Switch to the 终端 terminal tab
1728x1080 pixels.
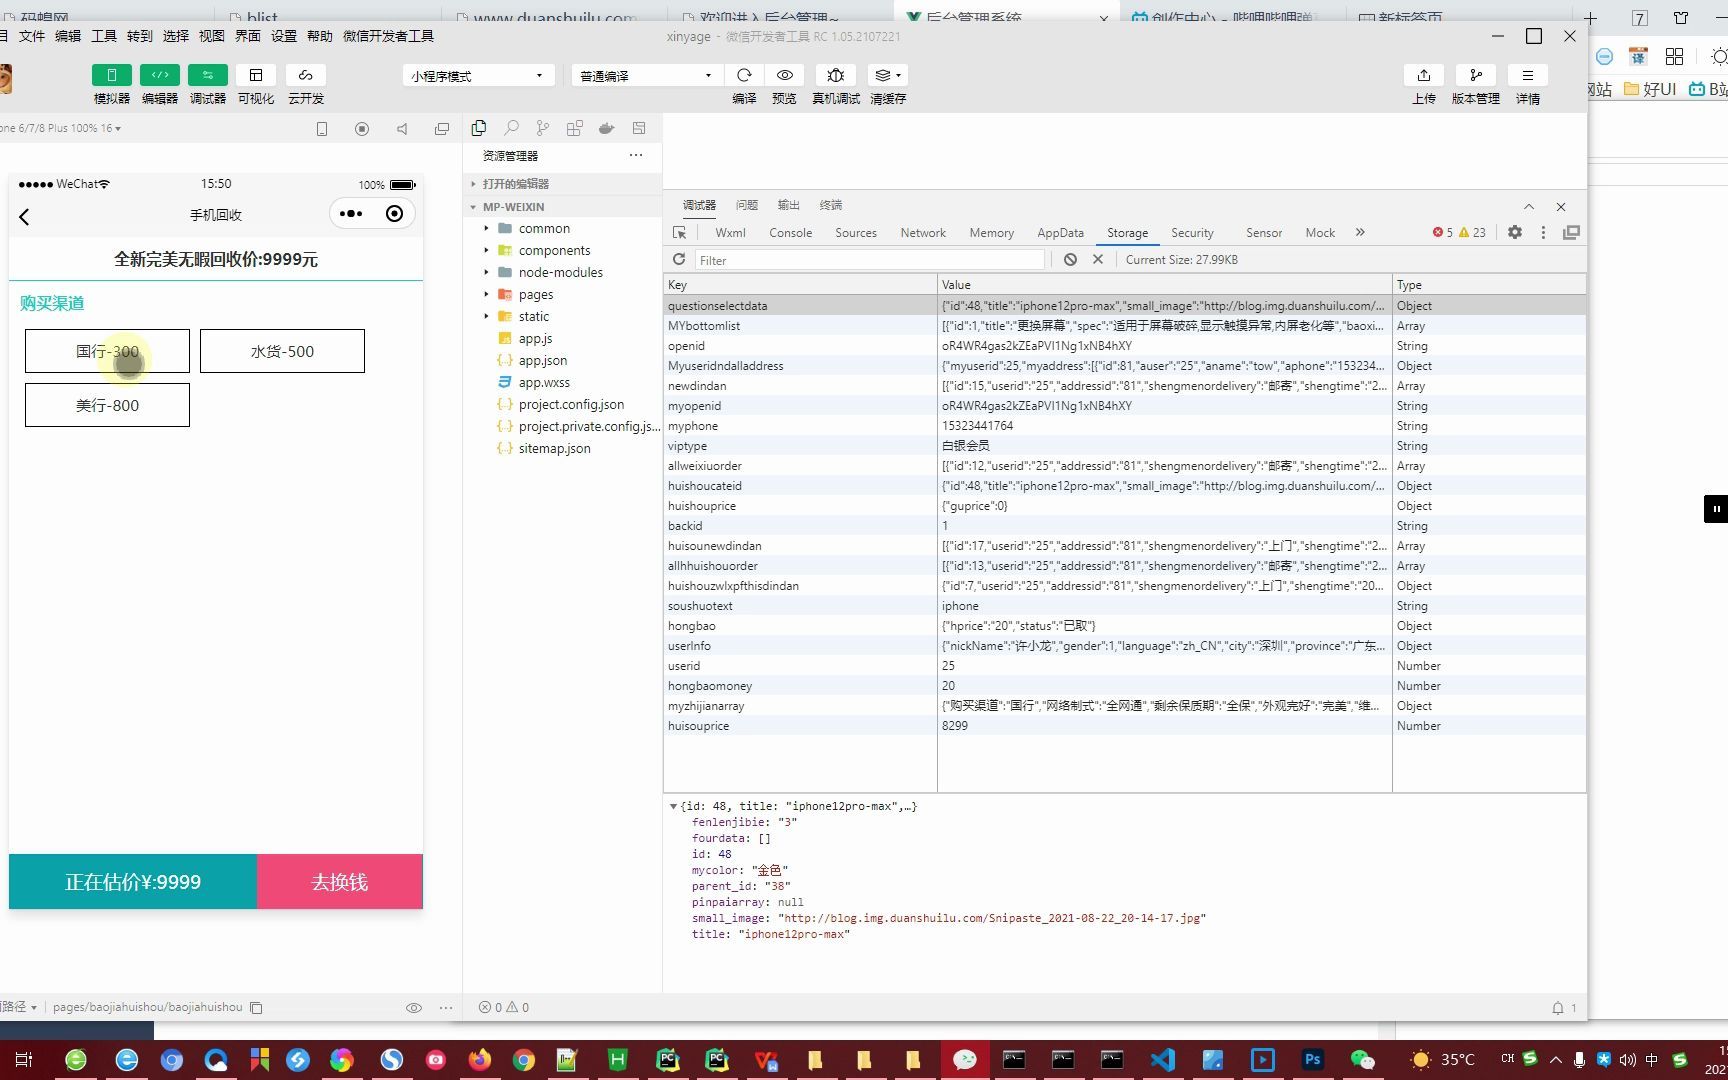[831, 205]
